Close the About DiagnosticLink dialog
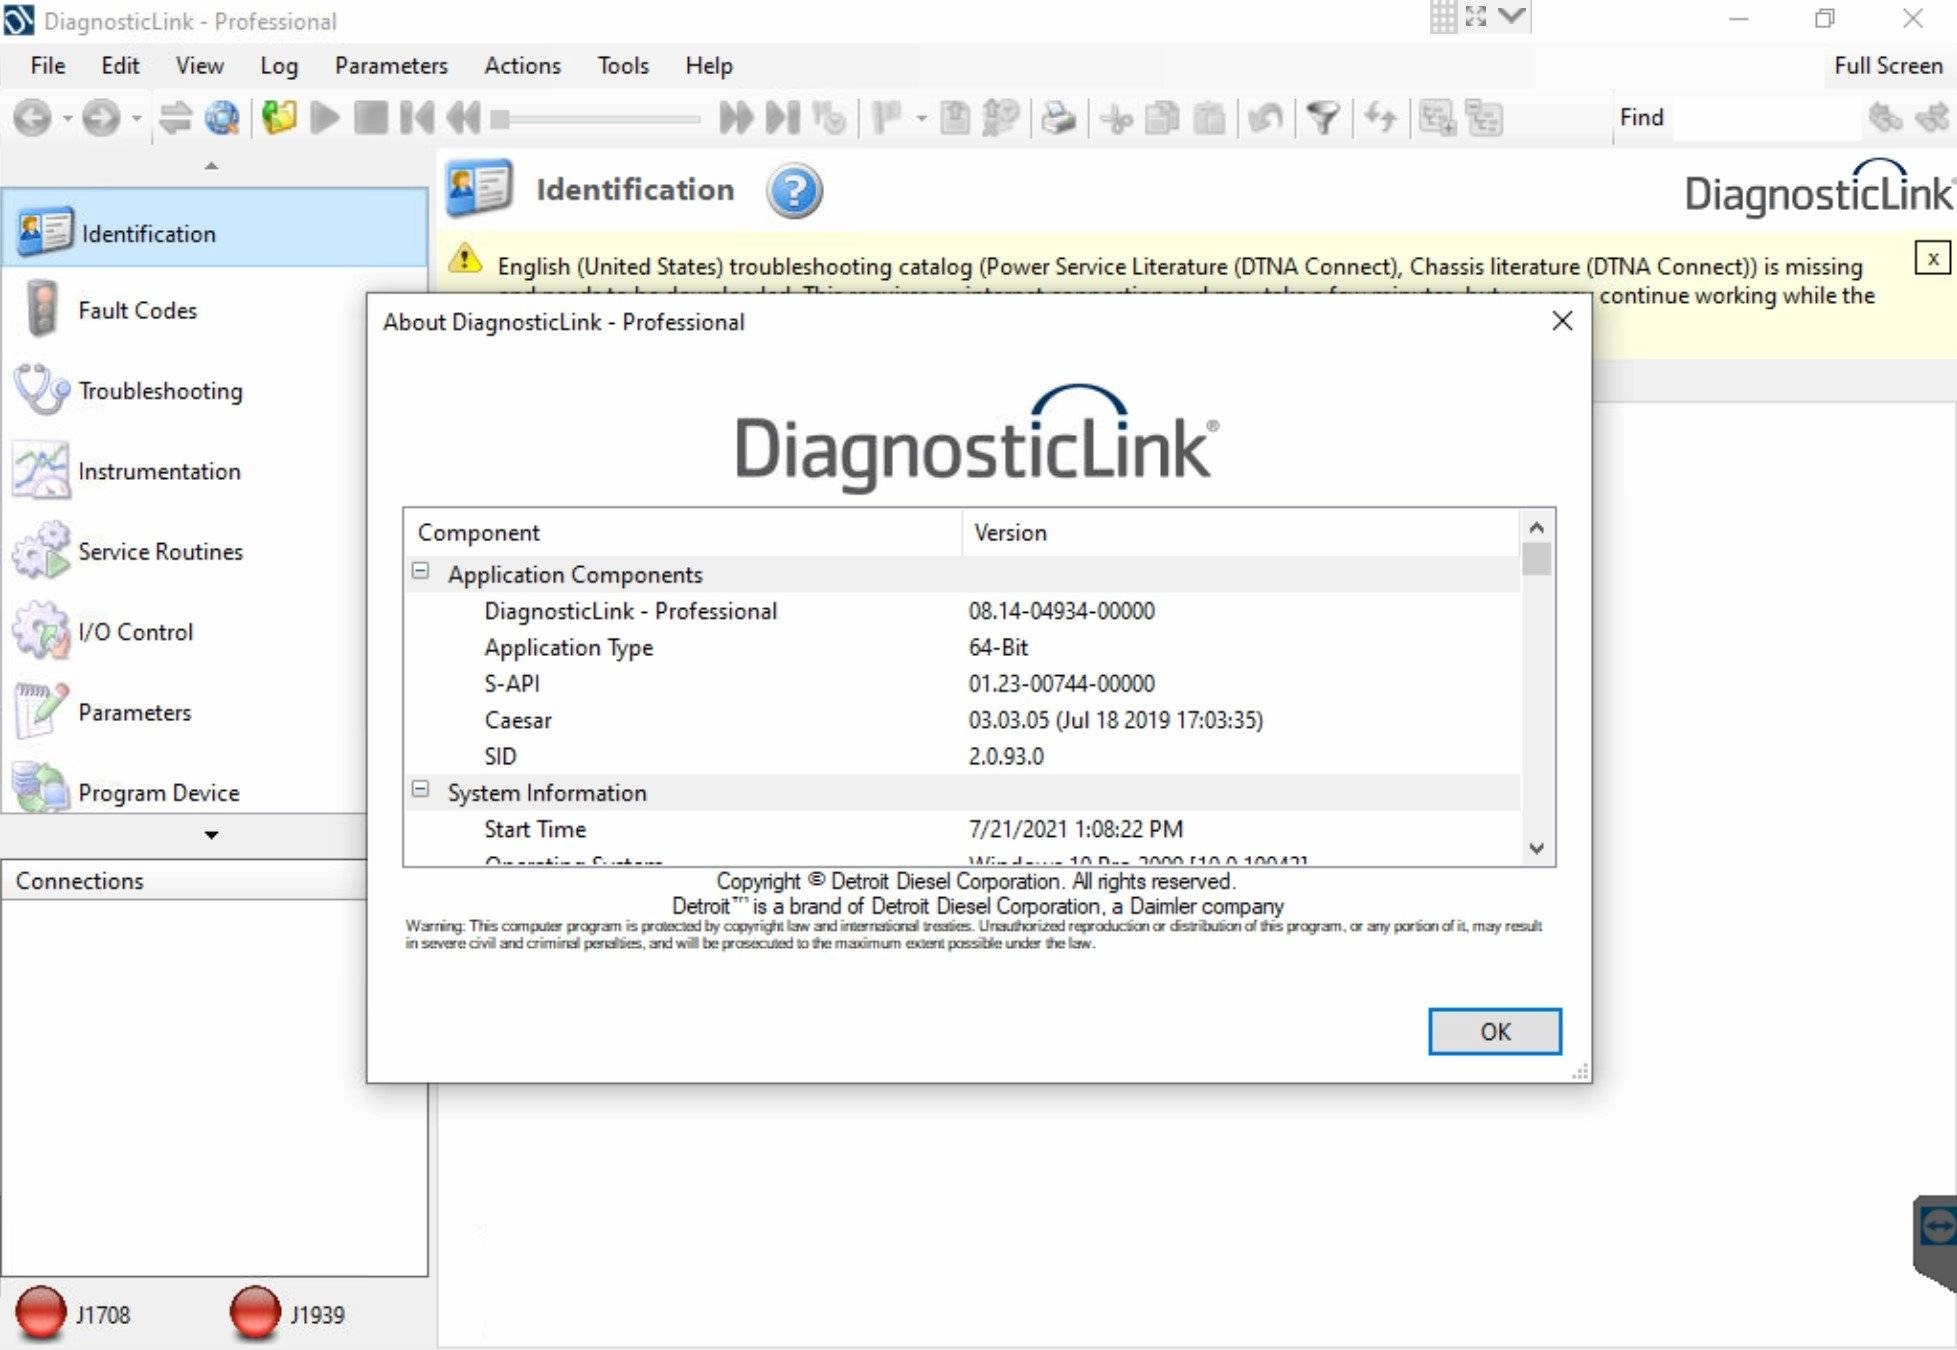This screenshot has width=1957, height=1350. (1562, 321)
